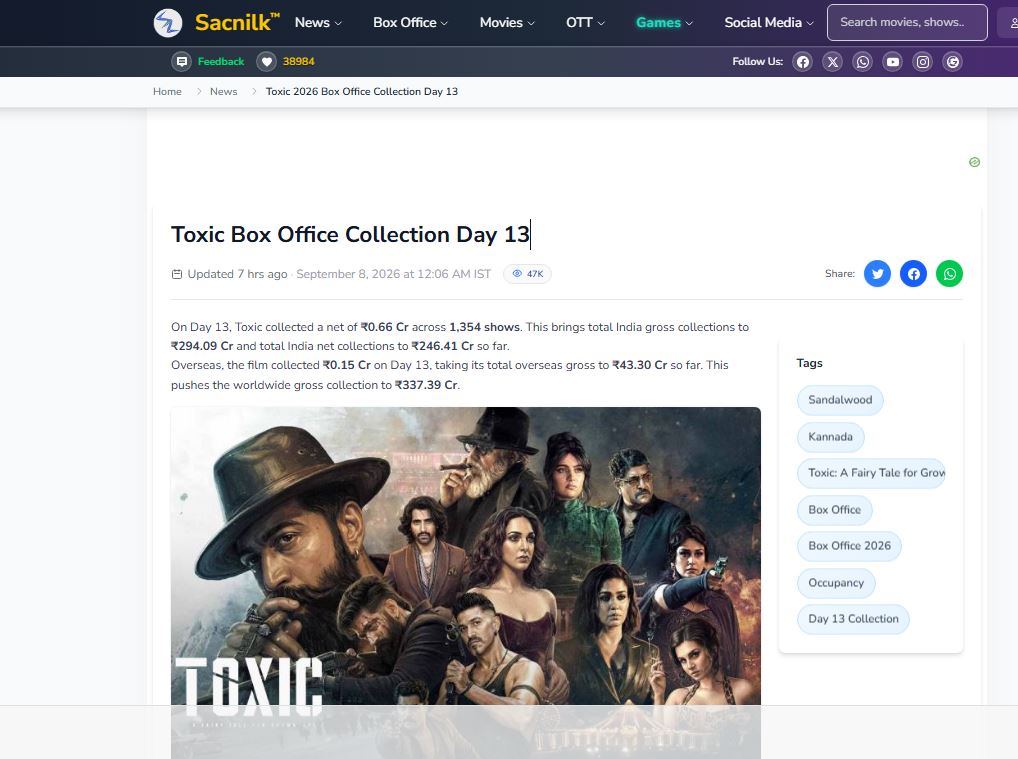Image resolution: width=1018 pixels, height=759 pixels.
Task: Go to News breadcrumb
Action: pos(223,92)
